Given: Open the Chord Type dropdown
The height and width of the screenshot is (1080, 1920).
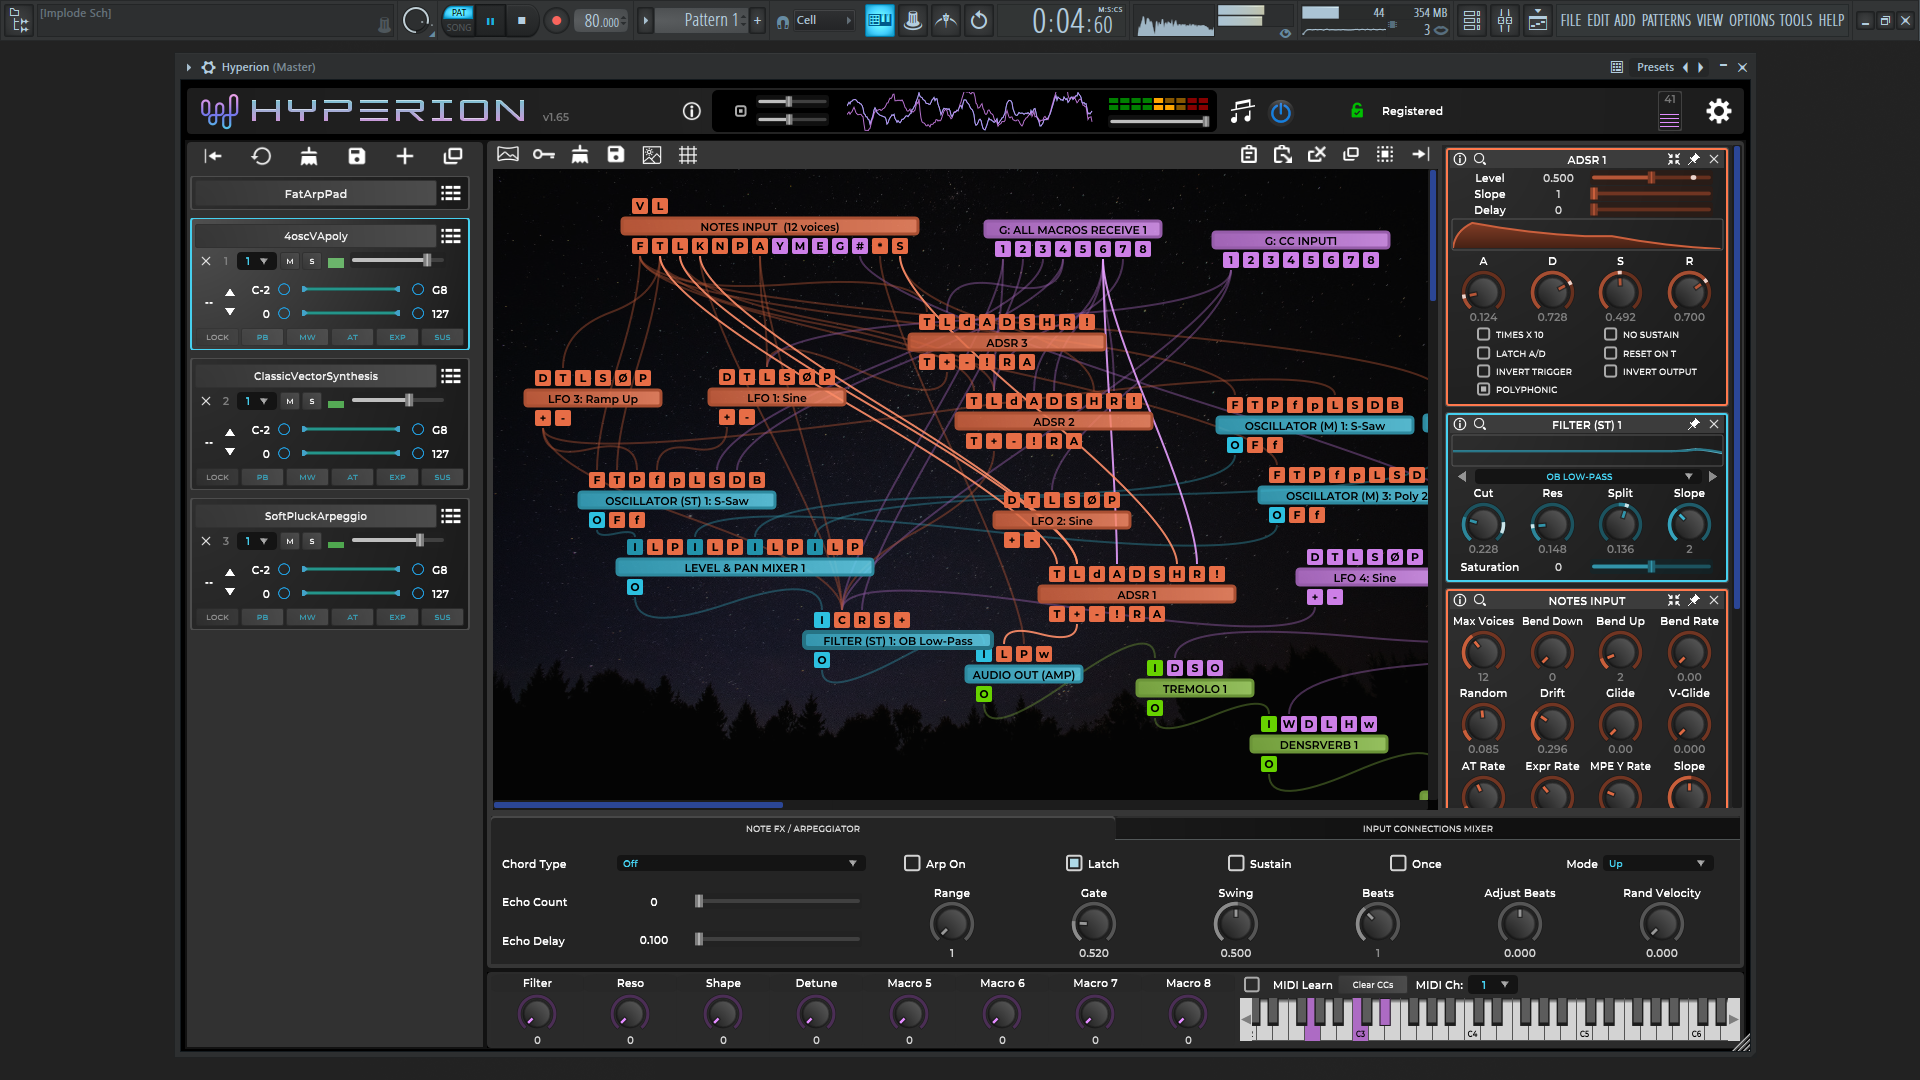Looking at the screenshot, I should (x=740, y=863).
